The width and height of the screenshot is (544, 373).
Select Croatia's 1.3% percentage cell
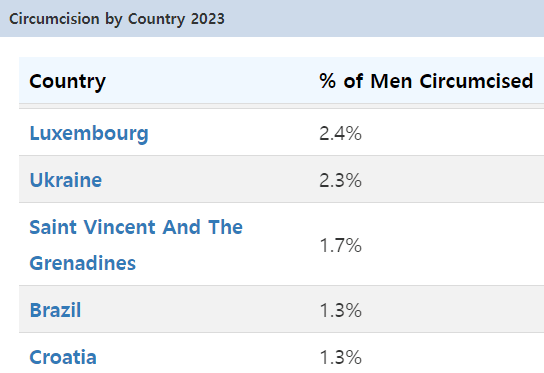pos(340,357)
